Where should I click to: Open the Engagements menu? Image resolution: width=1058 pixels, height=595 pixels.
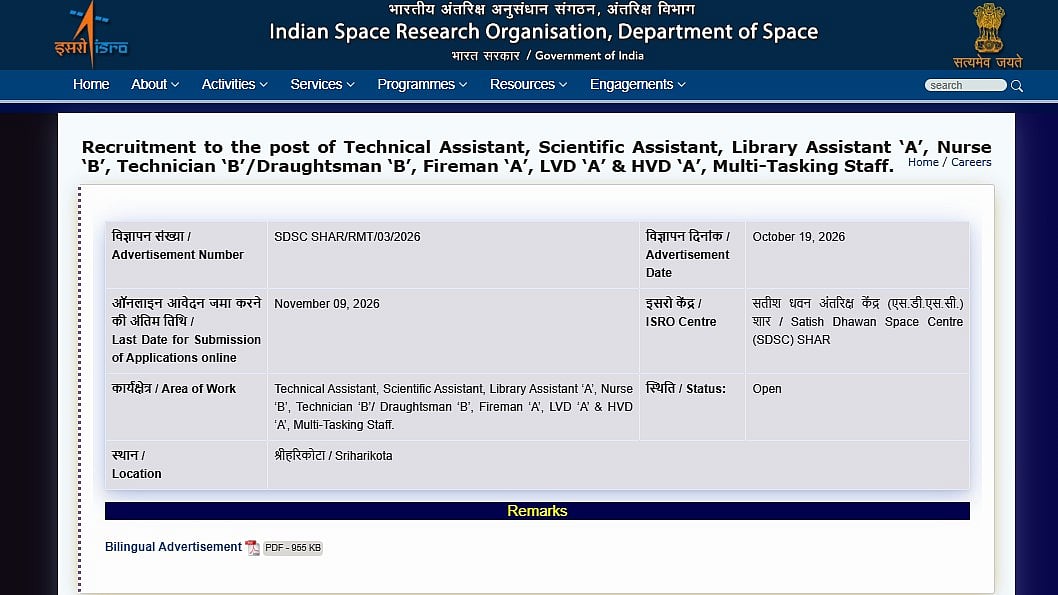click(x=638, y=84)
